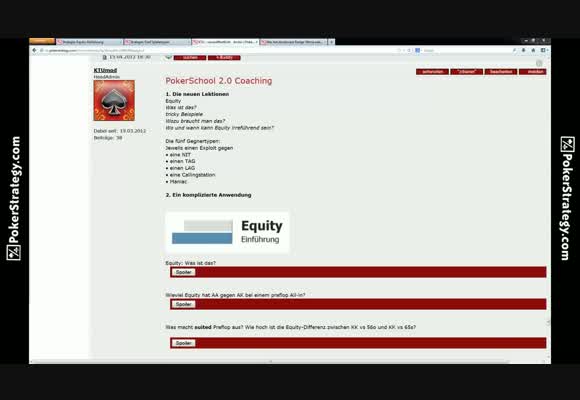Go back with the browser back arrow
The image size is (580, 400).
pos(34,50)
